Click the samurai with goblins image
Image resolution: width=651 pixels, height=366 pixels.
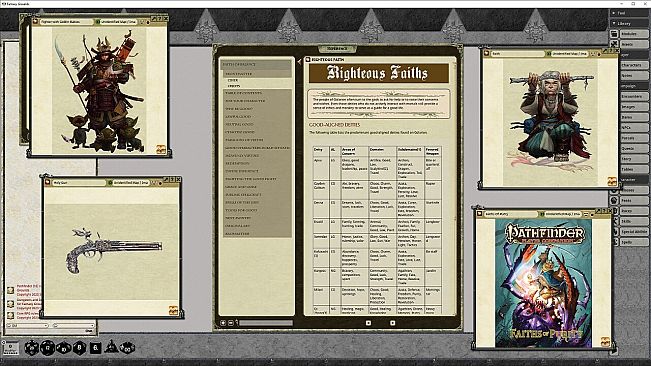pos(99,90)
